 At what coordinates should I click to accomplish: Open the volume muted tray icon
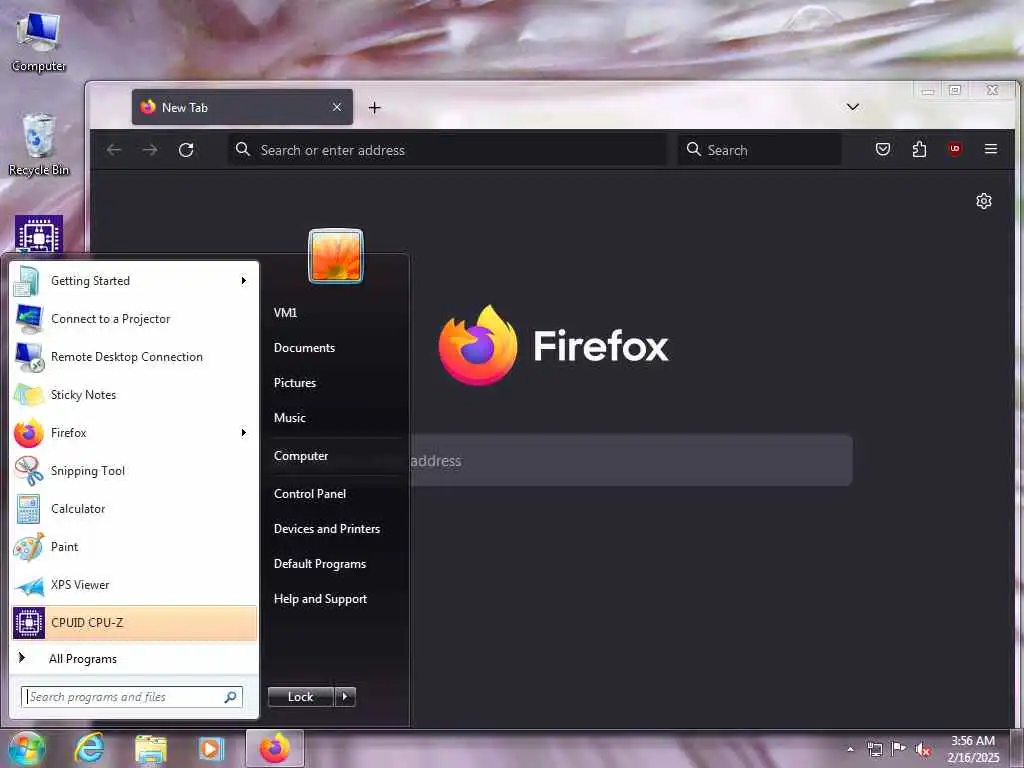tap(923, 750)
